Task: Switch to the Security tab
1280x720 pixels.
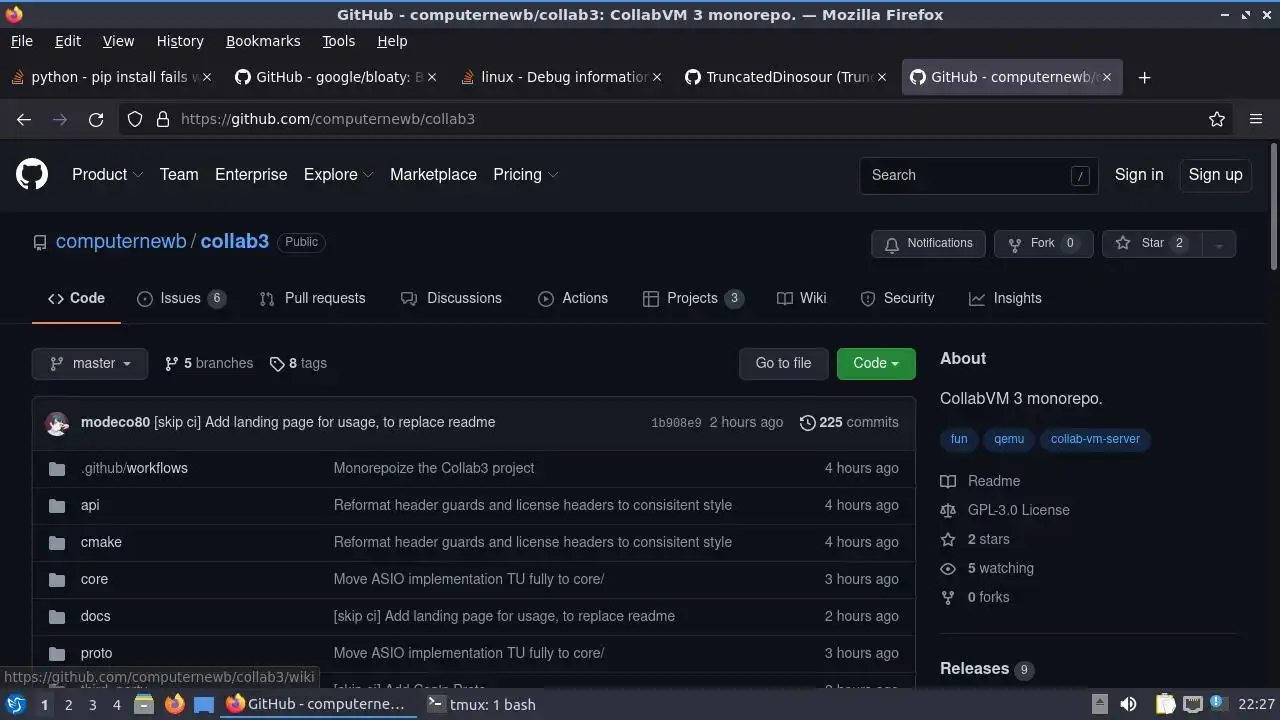Action: tap(897, 298)
